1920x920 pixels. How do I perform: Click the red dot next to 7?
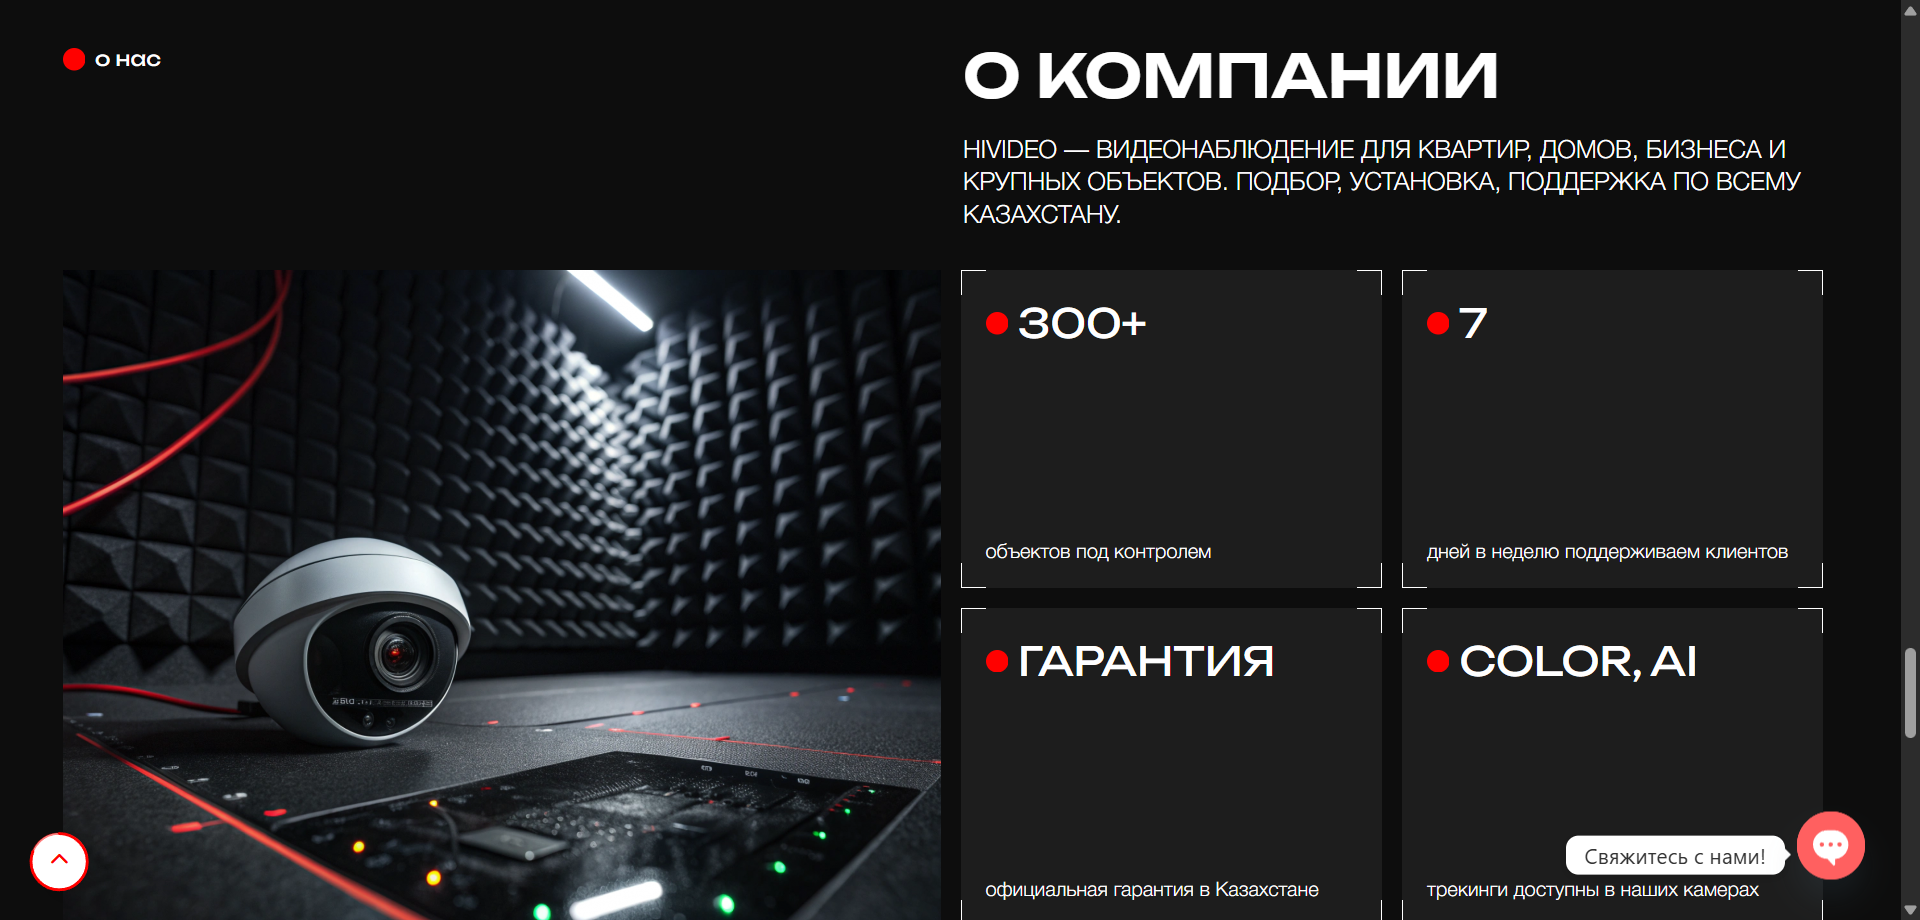[1438, 323]
